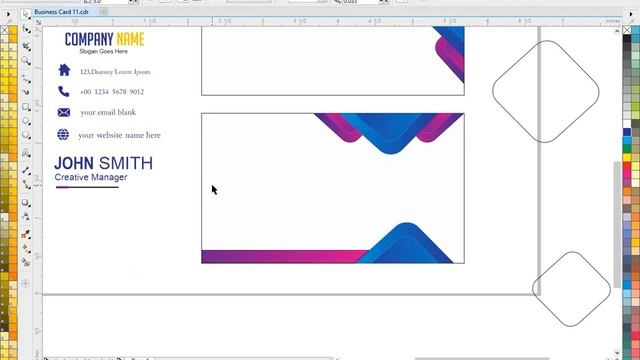Pick cyan swatch in right palette
The height and width of the screenshot is (360, 640).
(x=627, y=141)
